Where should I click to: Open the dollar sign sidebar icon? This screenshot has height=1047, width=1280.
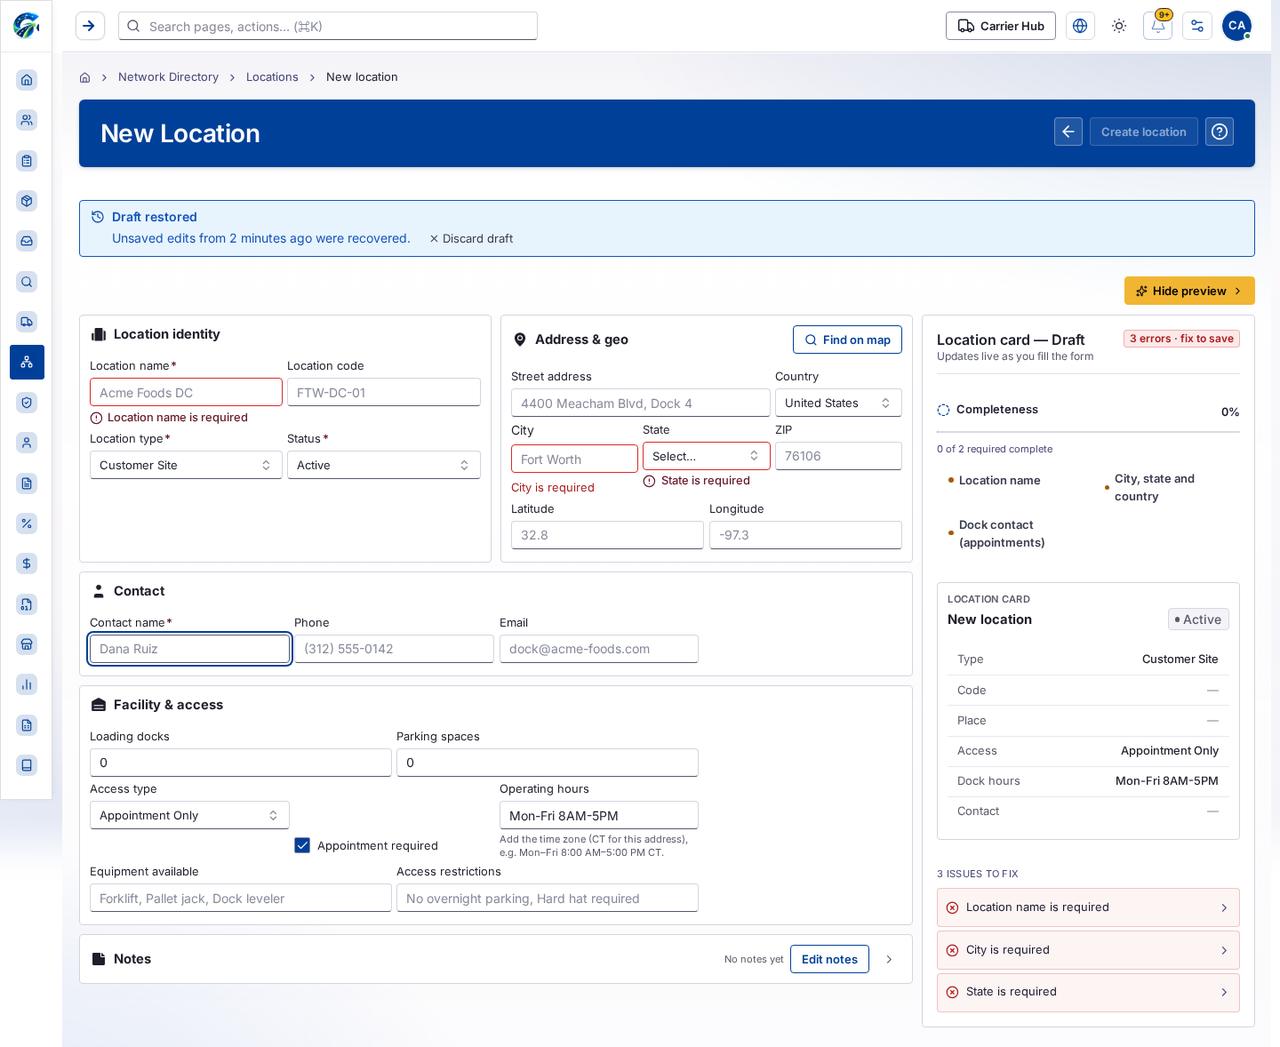[27, 564]
